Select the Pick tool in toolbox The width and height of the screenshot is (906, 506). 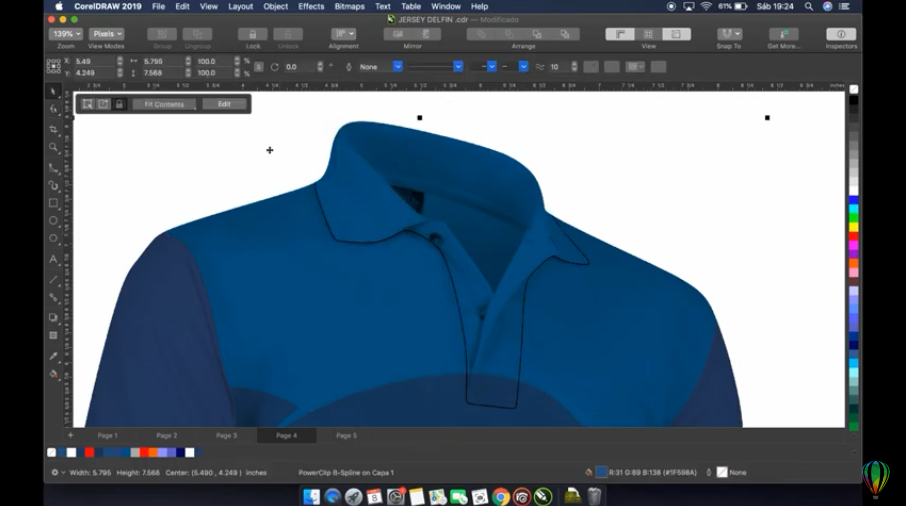(54, 91)
